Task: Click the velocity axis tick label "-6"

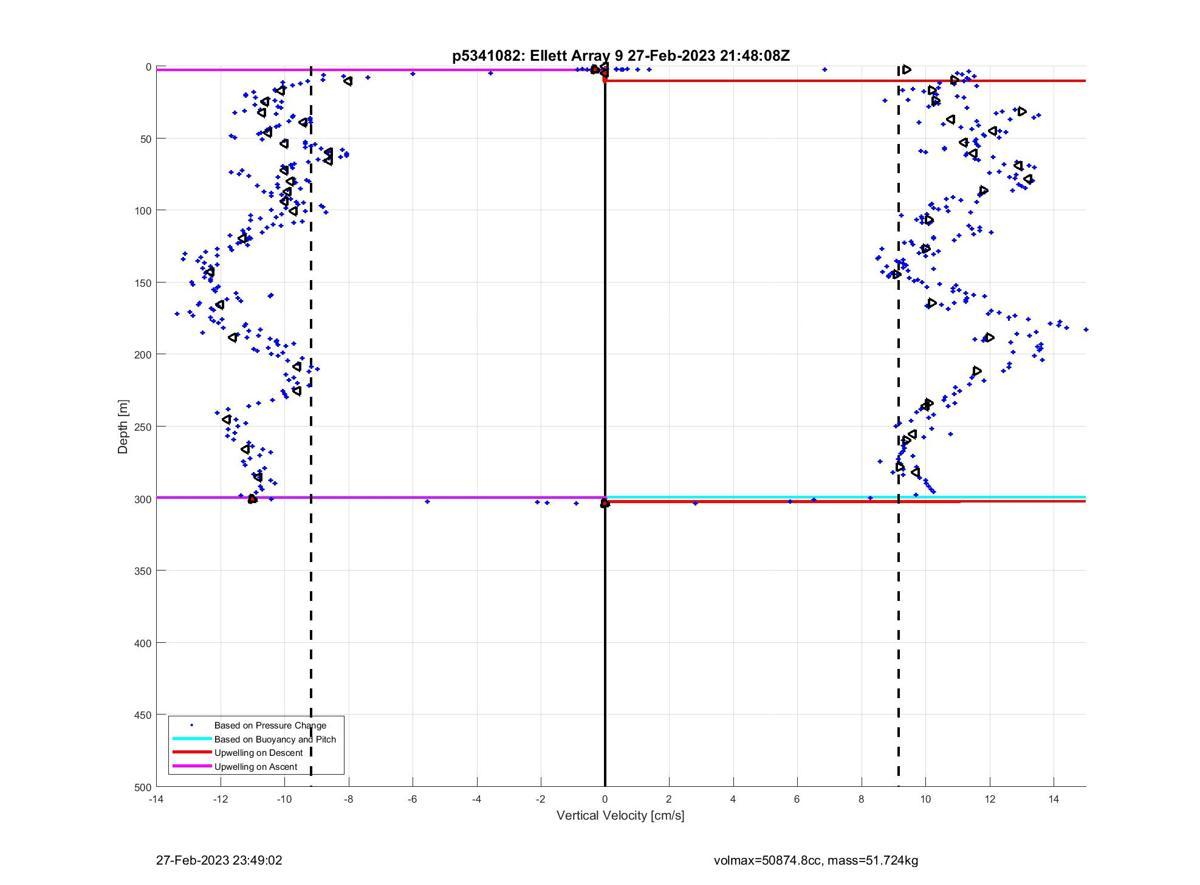Action: [x=412, y=799]
